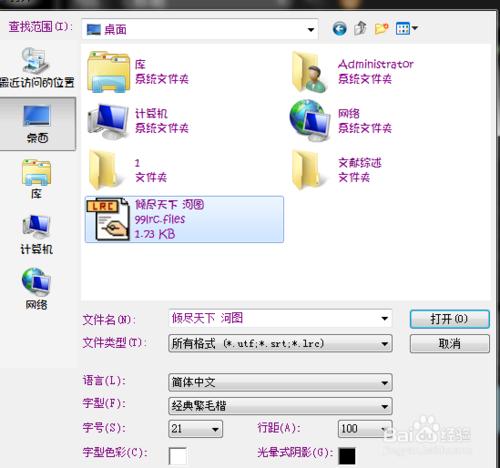This screenshot has width=500, height=468.
Task: Click the 打开 button
Action: pos(450,319)
